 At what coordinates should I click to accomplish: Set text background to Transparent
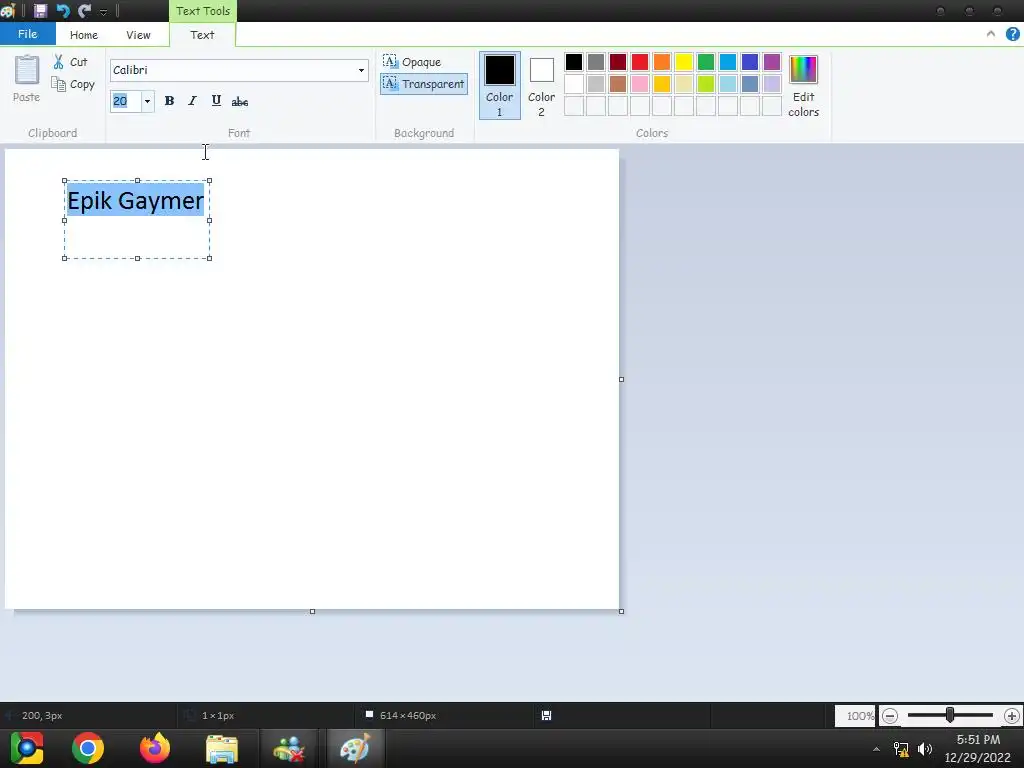[424, 84]
